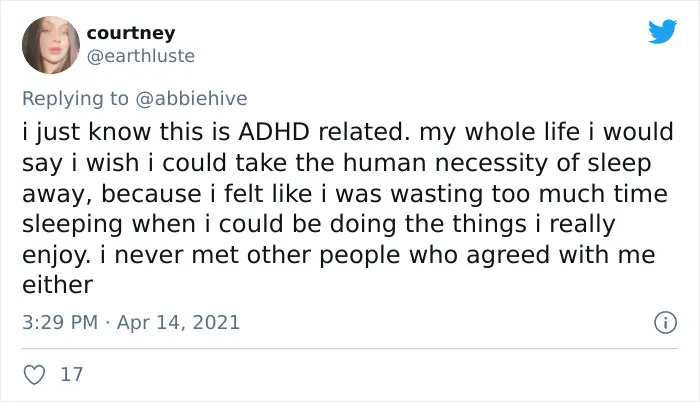Viewport: 700px width, 402px height.
Task: Select the 17 likes count
Action: point(71,374)
